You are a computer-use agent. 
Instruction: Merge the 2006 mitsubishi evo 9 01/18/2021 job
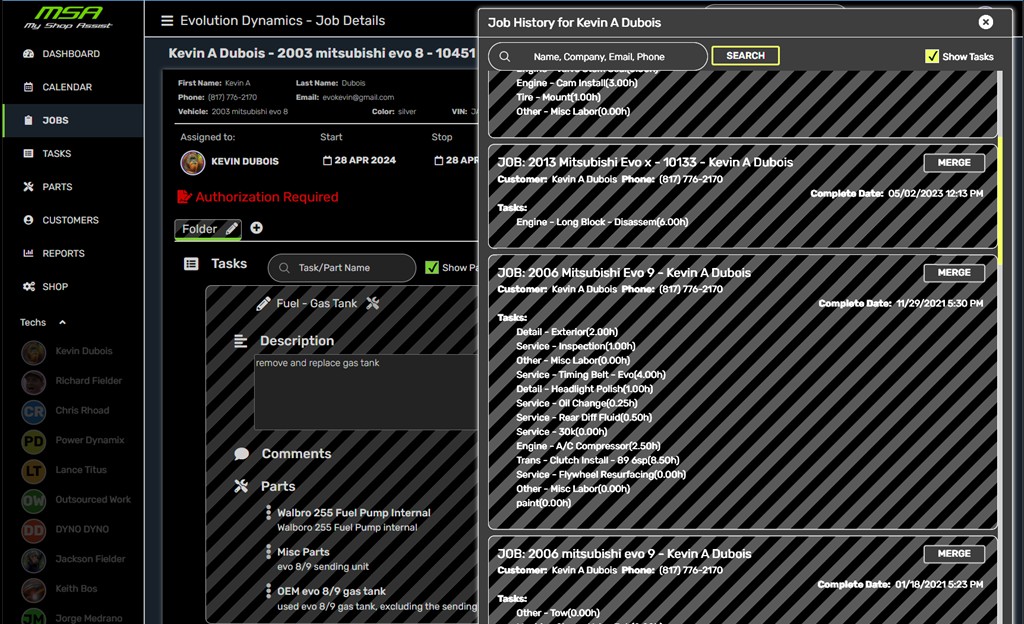pos(954,554)
